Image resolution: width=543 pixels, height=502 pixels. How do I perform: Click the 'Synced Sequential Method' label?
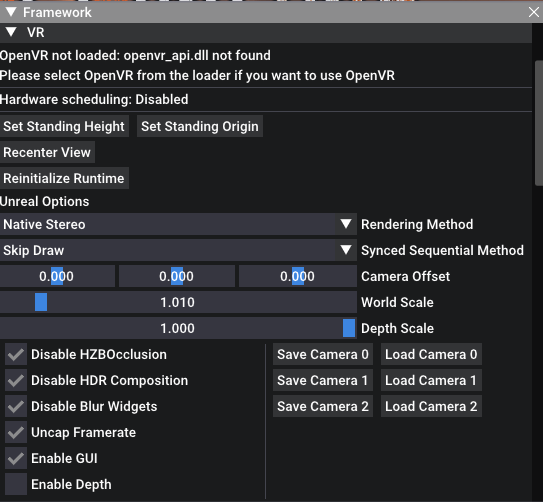442,250
